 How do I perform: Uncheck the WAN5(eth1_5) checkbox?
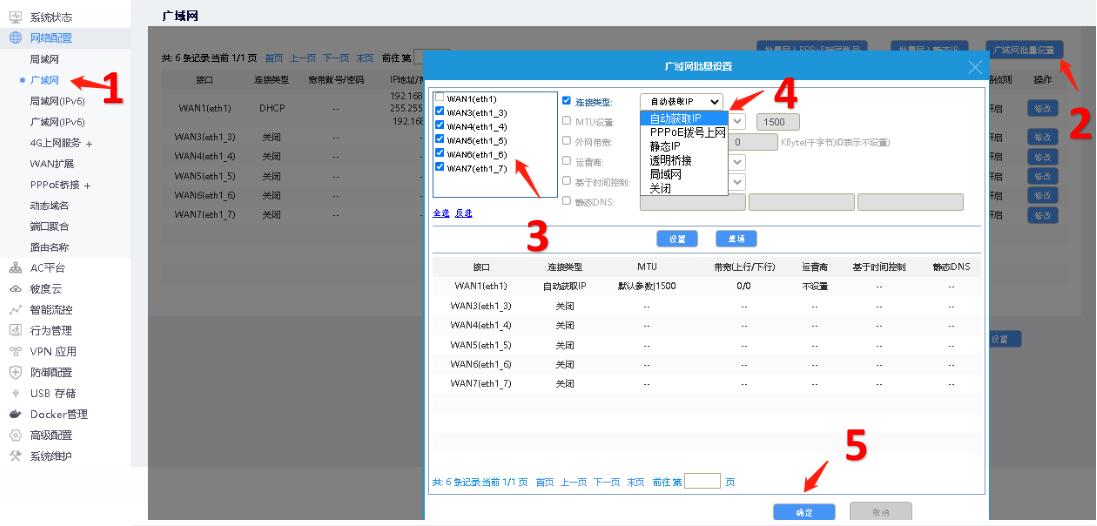[439, 138]
